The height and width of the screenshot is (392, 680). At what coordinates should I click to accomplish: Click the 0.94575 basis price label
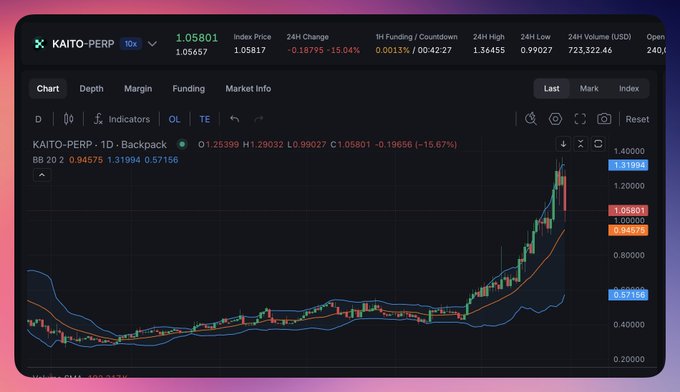(628, 230)
